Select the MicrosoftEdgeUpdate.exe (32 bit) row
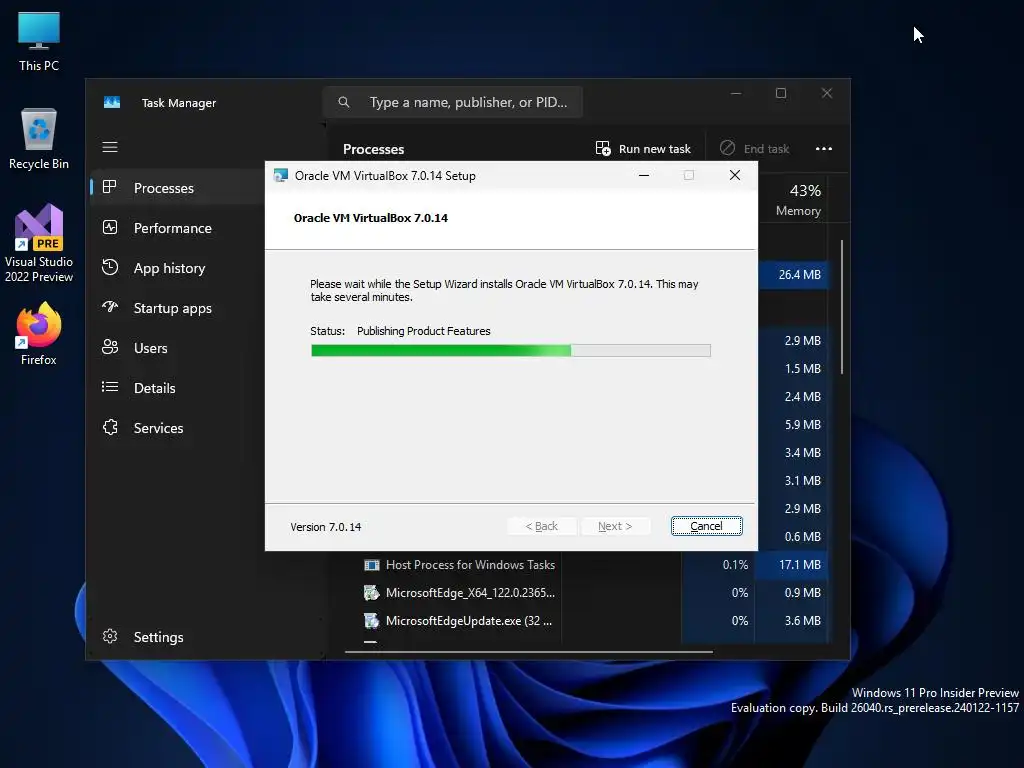 [x=588, y=621]
